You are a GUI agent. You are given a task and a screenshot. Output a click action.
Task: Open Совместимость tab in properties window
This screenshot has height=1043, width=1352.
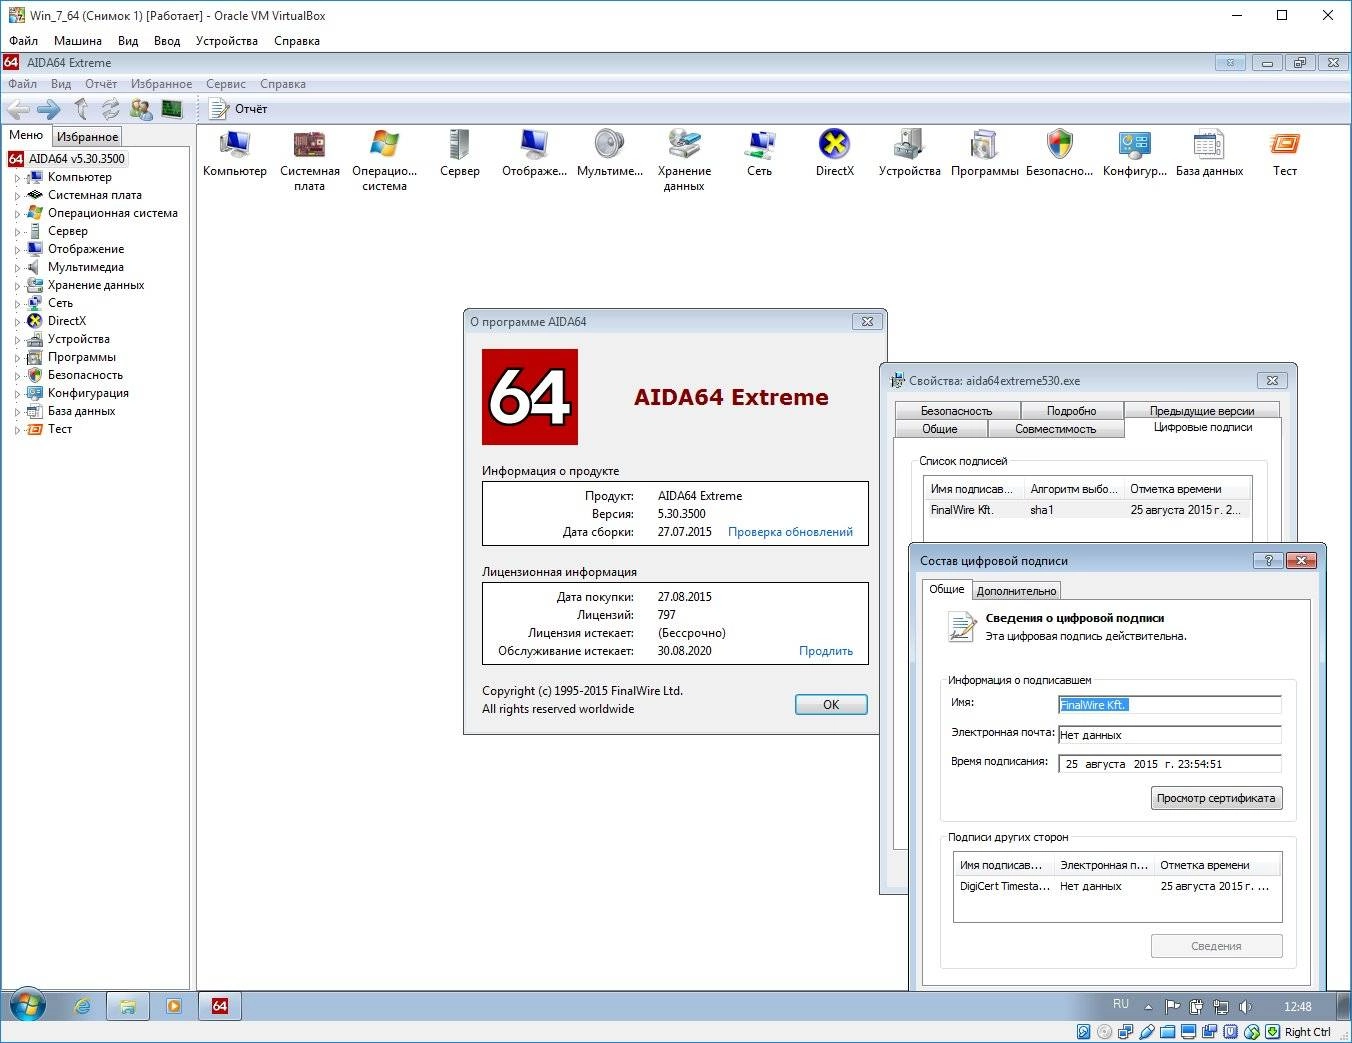tap(1055, 429)
